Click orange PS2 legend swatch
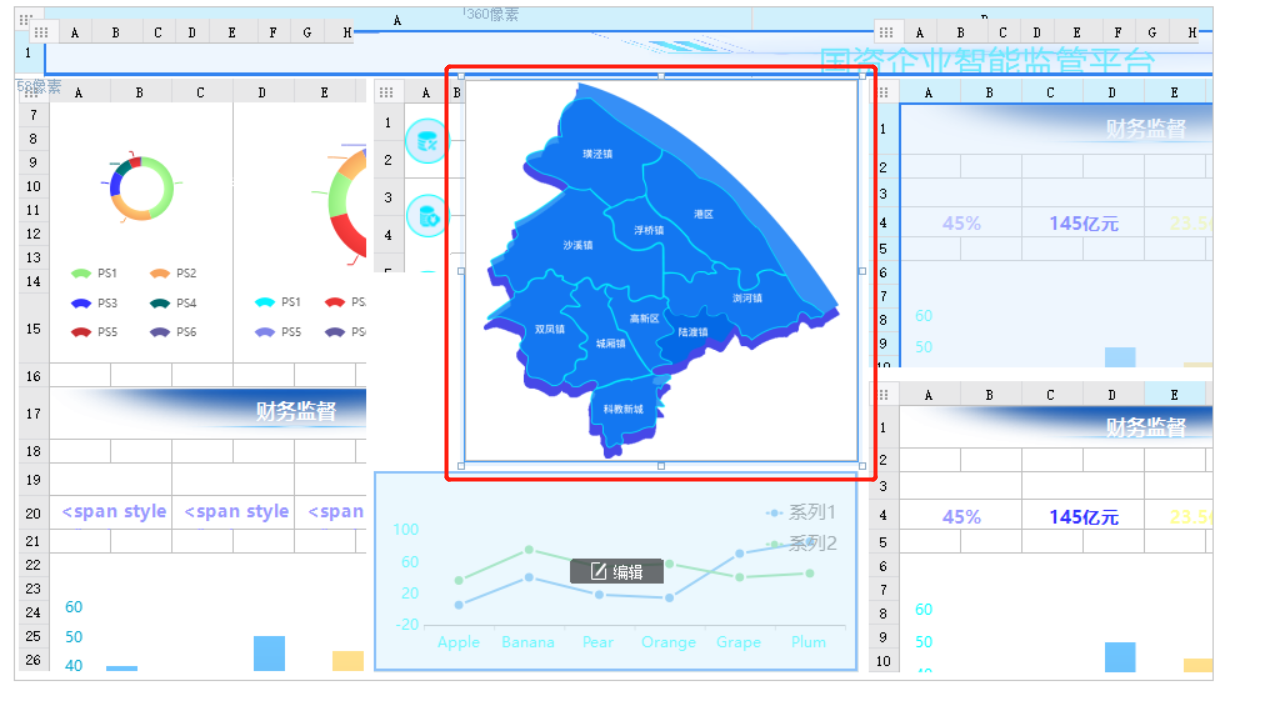The image size is (1262, 726). click(x=160, y=273)
